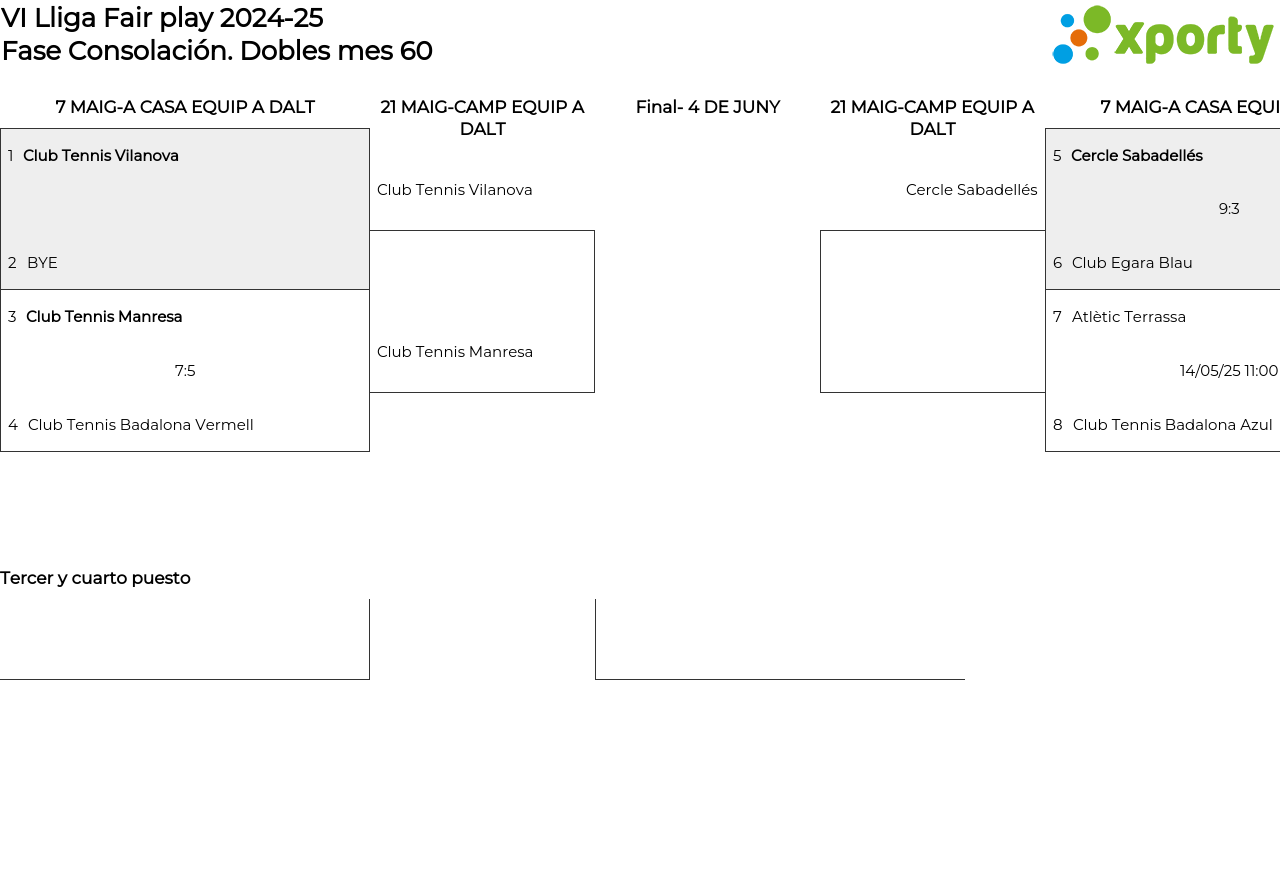Click the 7:5 match score

(x=185, y=371)
